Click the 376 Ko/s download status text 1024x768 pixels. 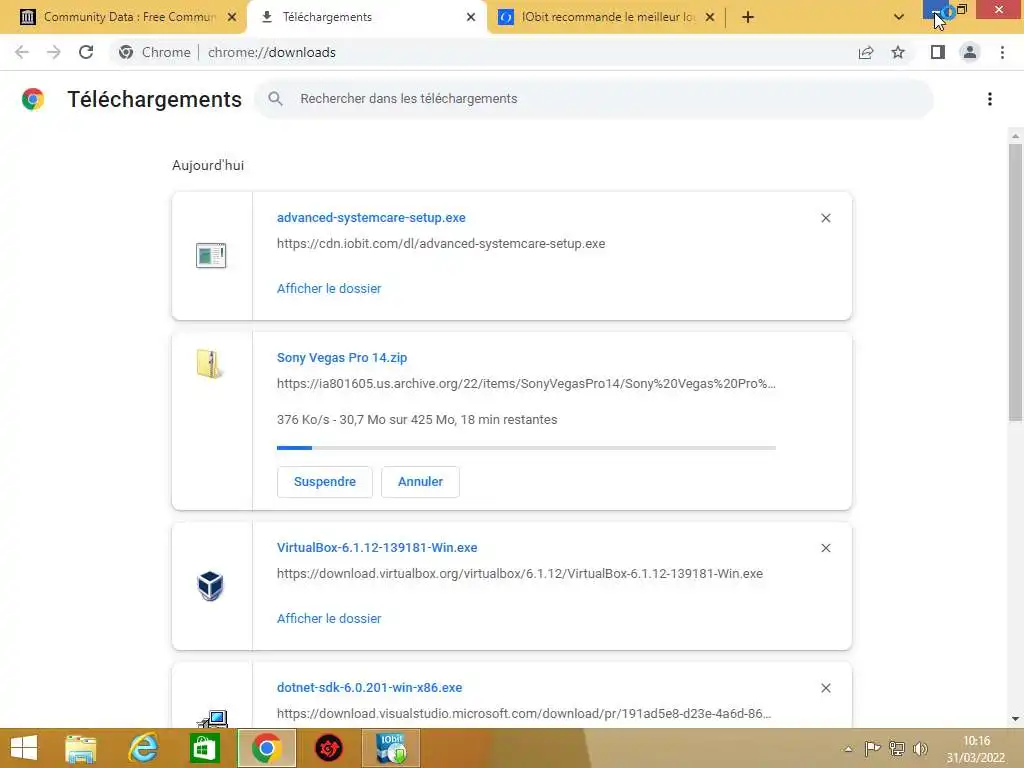[x=417, y=420]
